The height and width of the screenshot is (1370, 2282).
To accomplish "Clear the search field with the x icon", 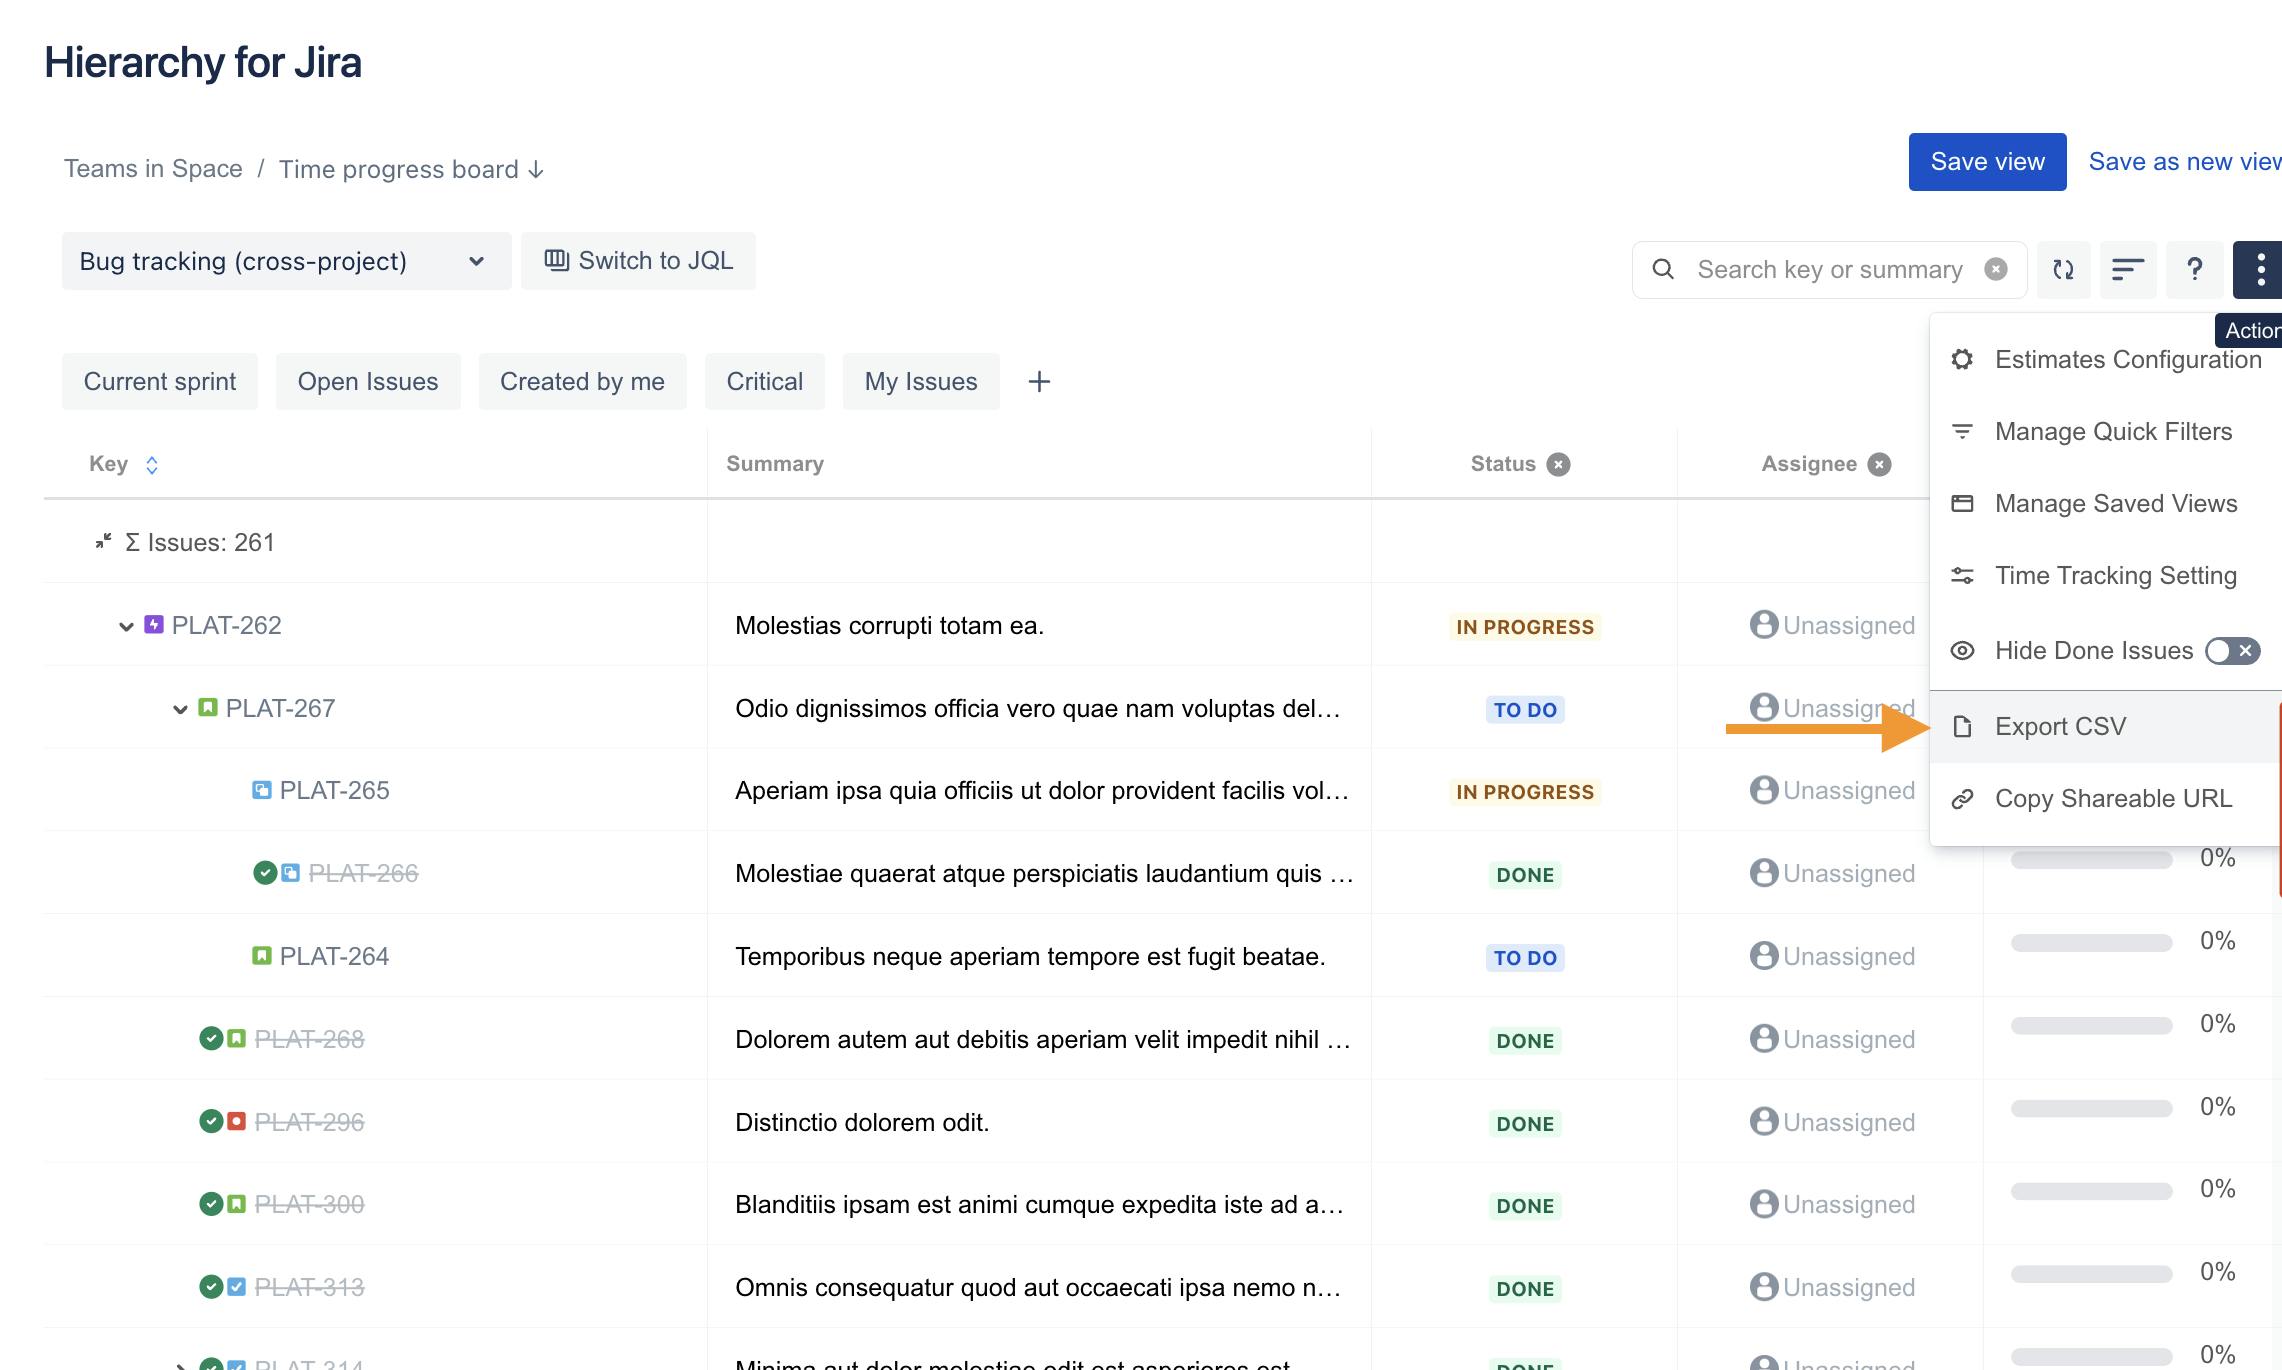I will 1996,269.
